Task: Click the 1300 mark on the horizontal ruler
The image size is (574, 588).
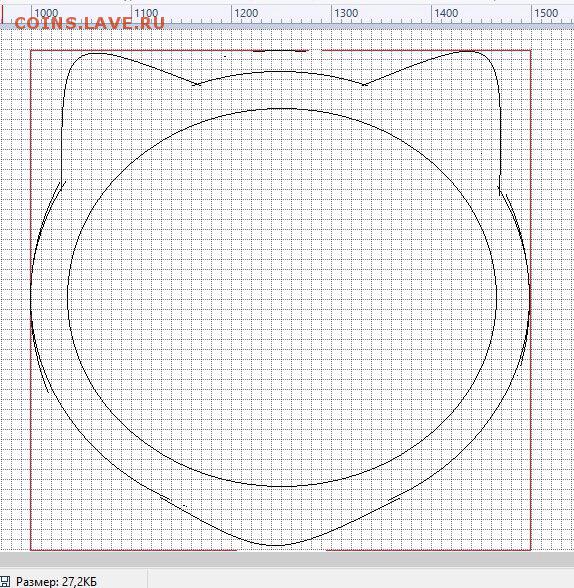Action: click(346, 13)
